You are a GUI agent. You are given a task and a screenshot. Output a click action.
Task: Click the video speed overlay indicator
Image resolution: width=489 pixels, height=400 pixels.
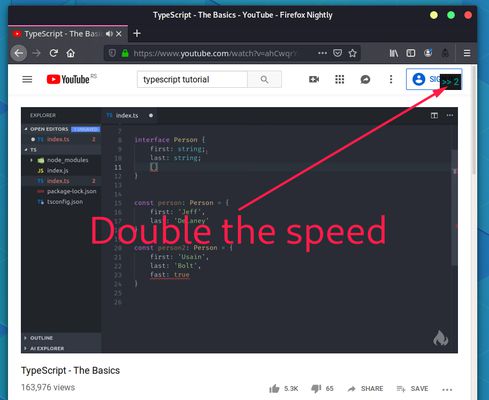[x=450, y=82]
